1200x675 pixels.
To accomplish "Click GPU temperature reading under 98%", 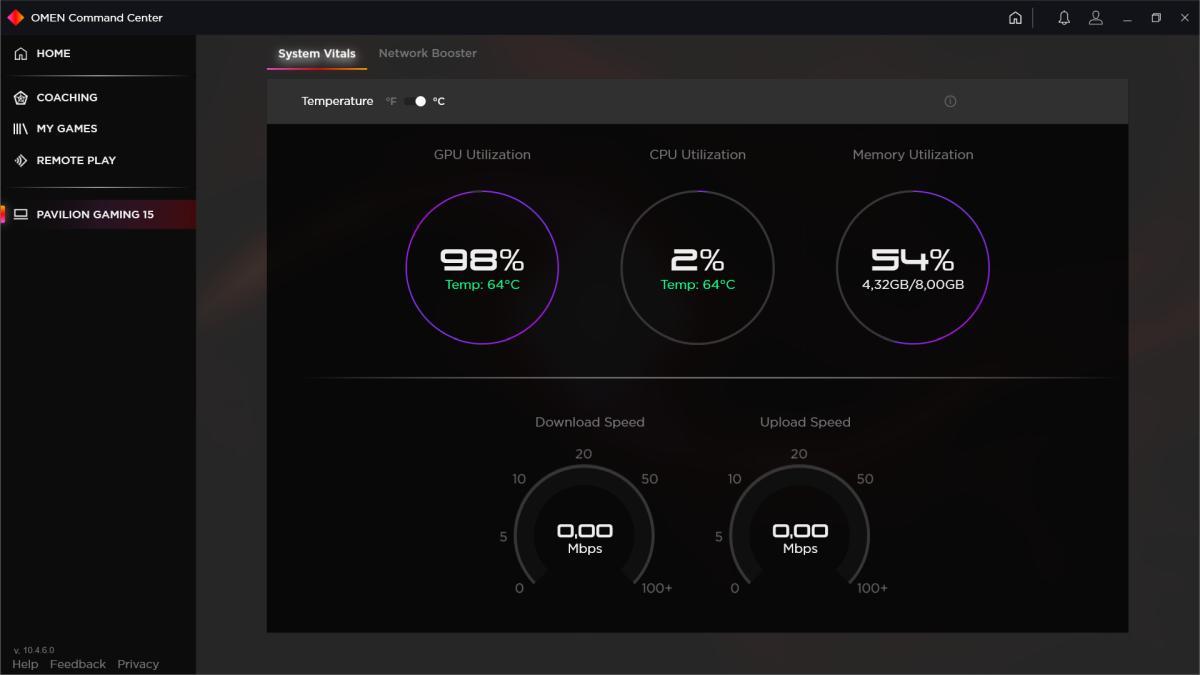I will point(482,285).
